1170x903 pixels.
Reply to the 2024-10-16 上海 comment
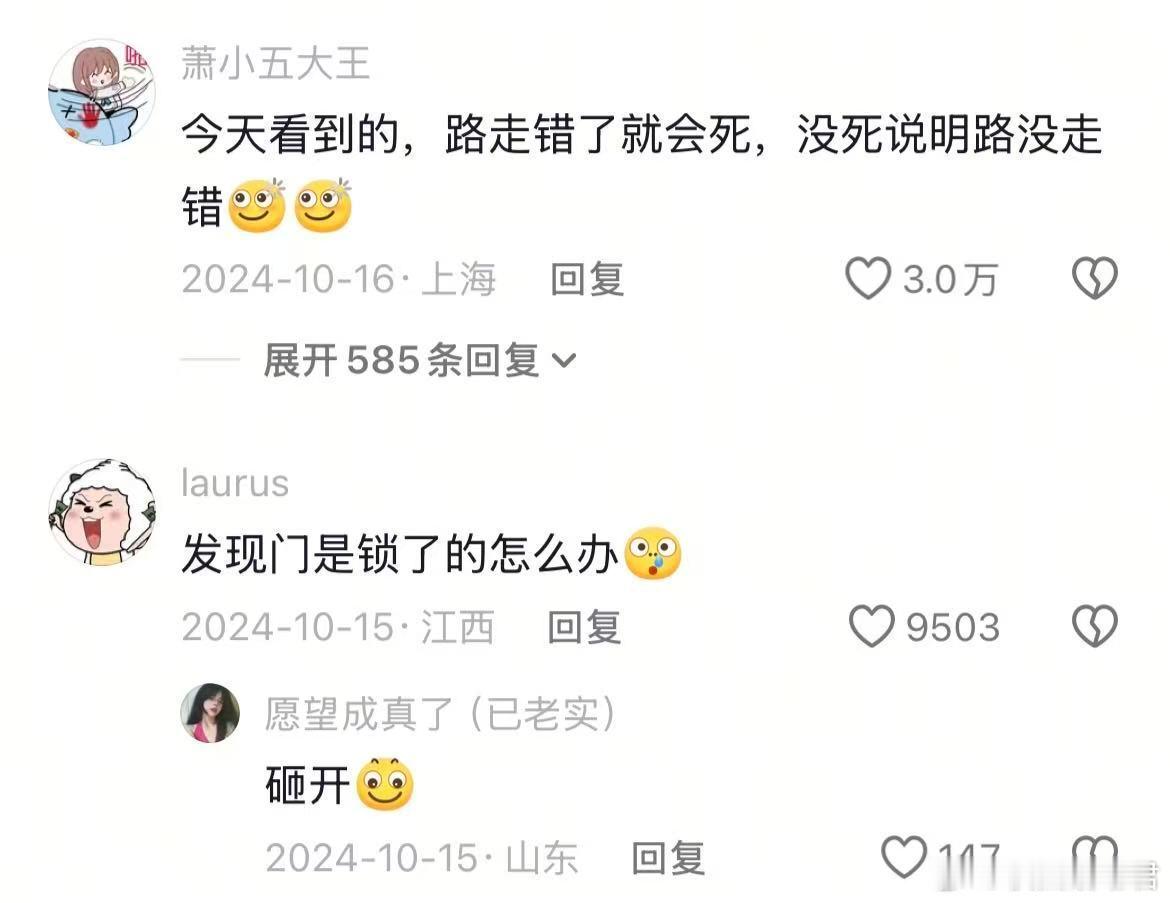pyautogui.click(x=587, y=279)
